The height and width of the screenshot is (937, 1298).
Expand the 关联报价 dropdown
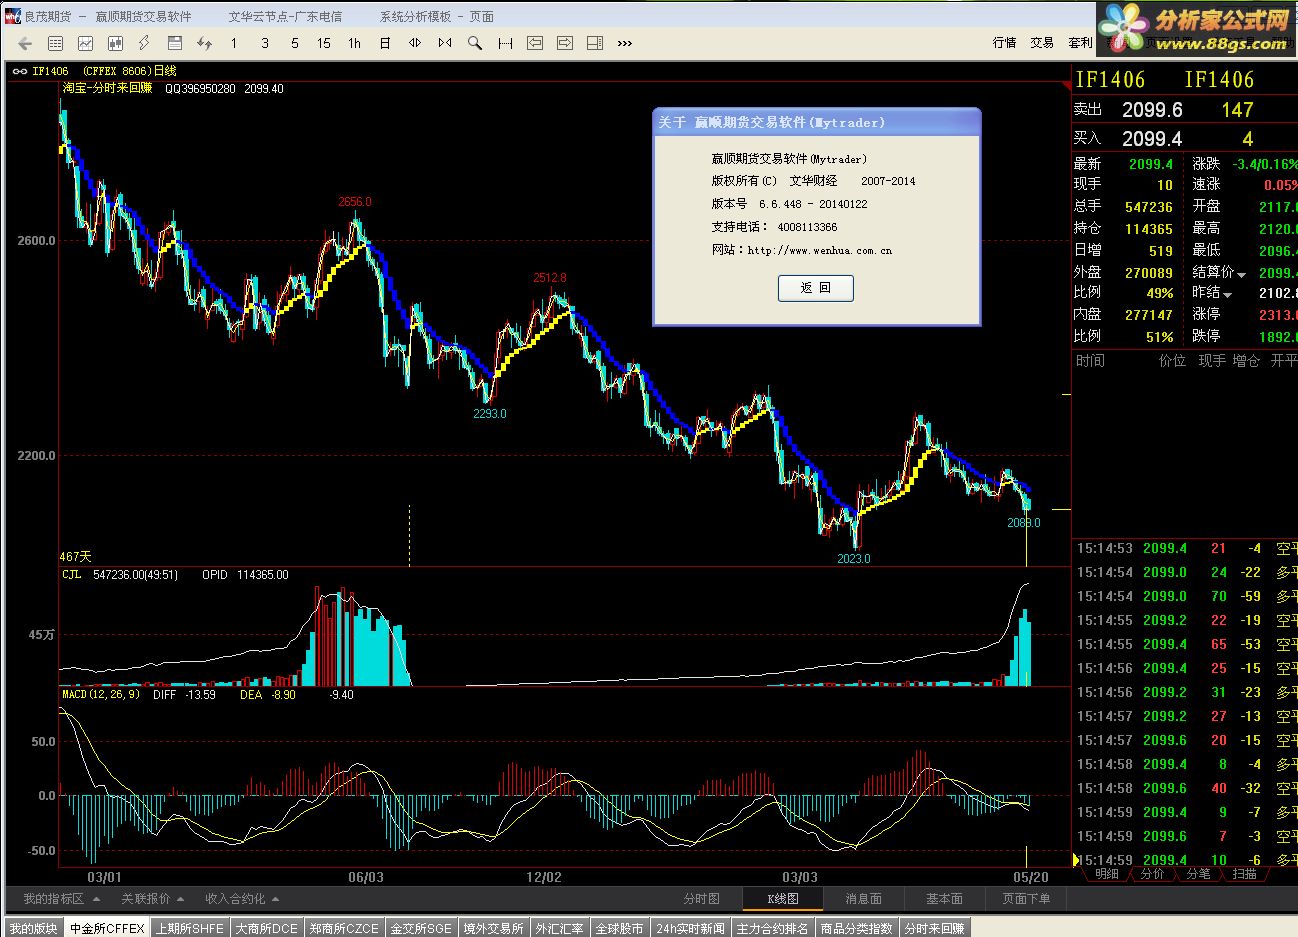(152, 899)
